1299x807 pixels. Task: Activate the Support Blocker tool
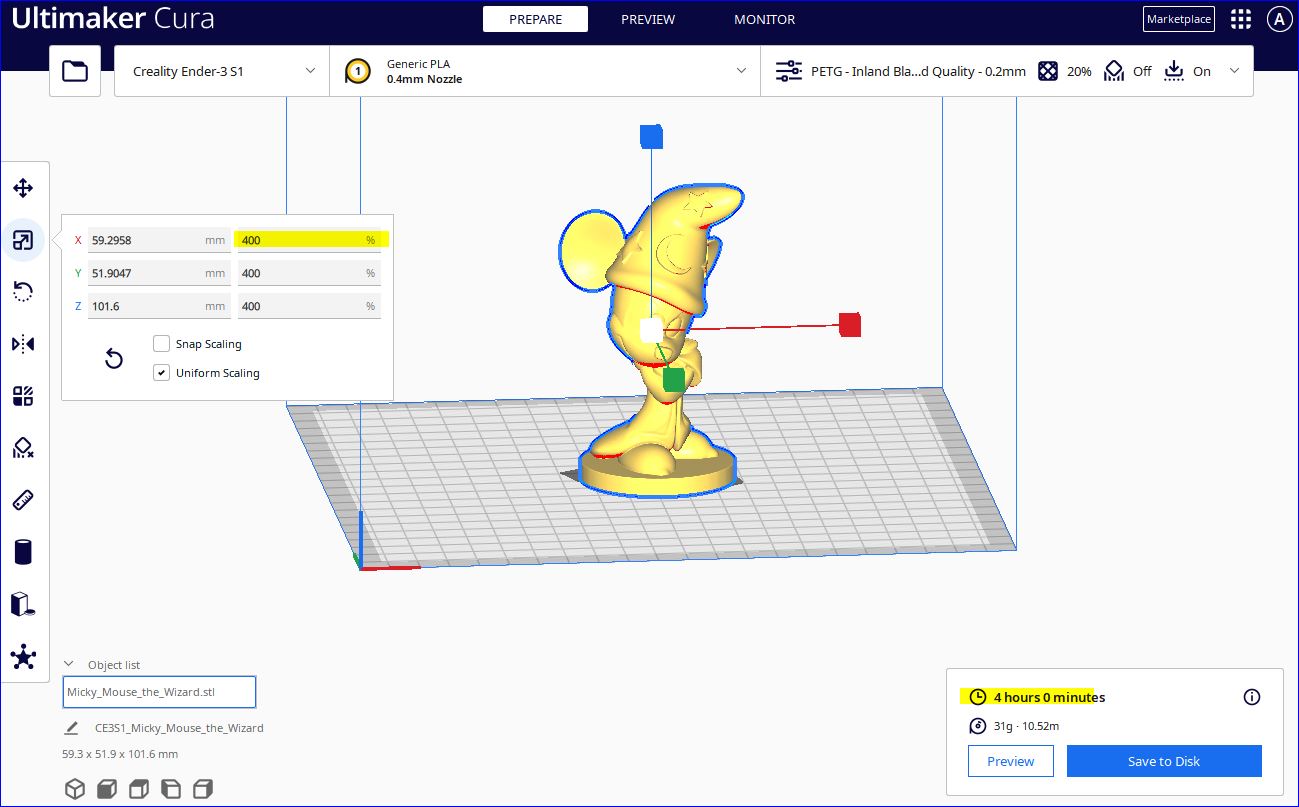[x=25, y=447]
